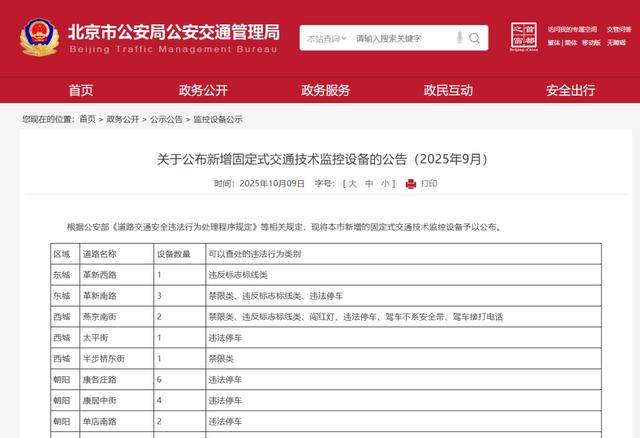
Task: Go to the 政务服务 menu
Action: (326, 90)
